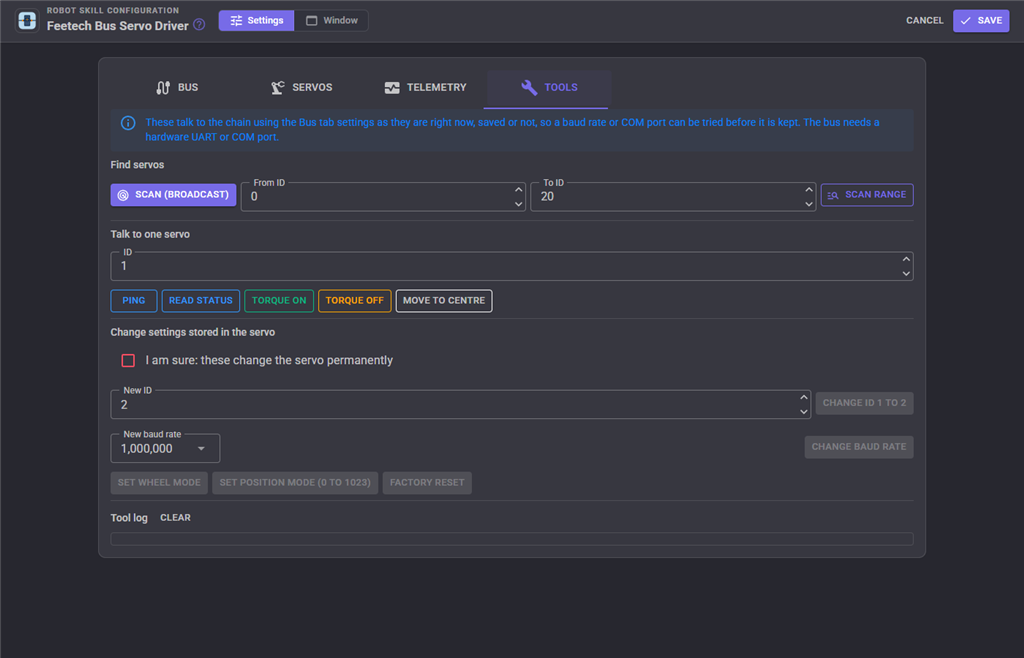
Task: Open the New baud rate dropdown
Action: tap(165, 448)
